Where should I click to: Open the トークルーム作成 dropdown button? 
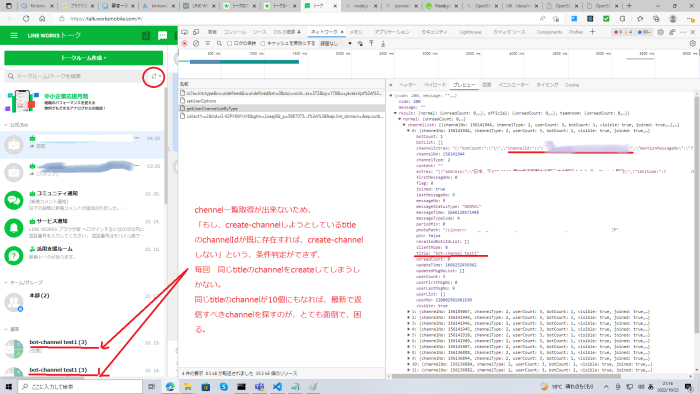click(83, 58)
